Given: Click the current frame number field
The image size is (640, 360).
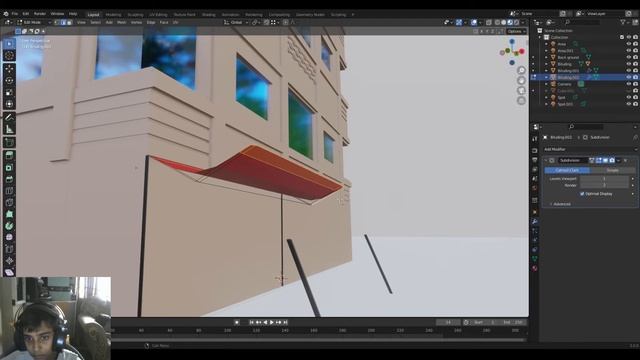Looking at the screenshot, I should (x=448, y=322).
